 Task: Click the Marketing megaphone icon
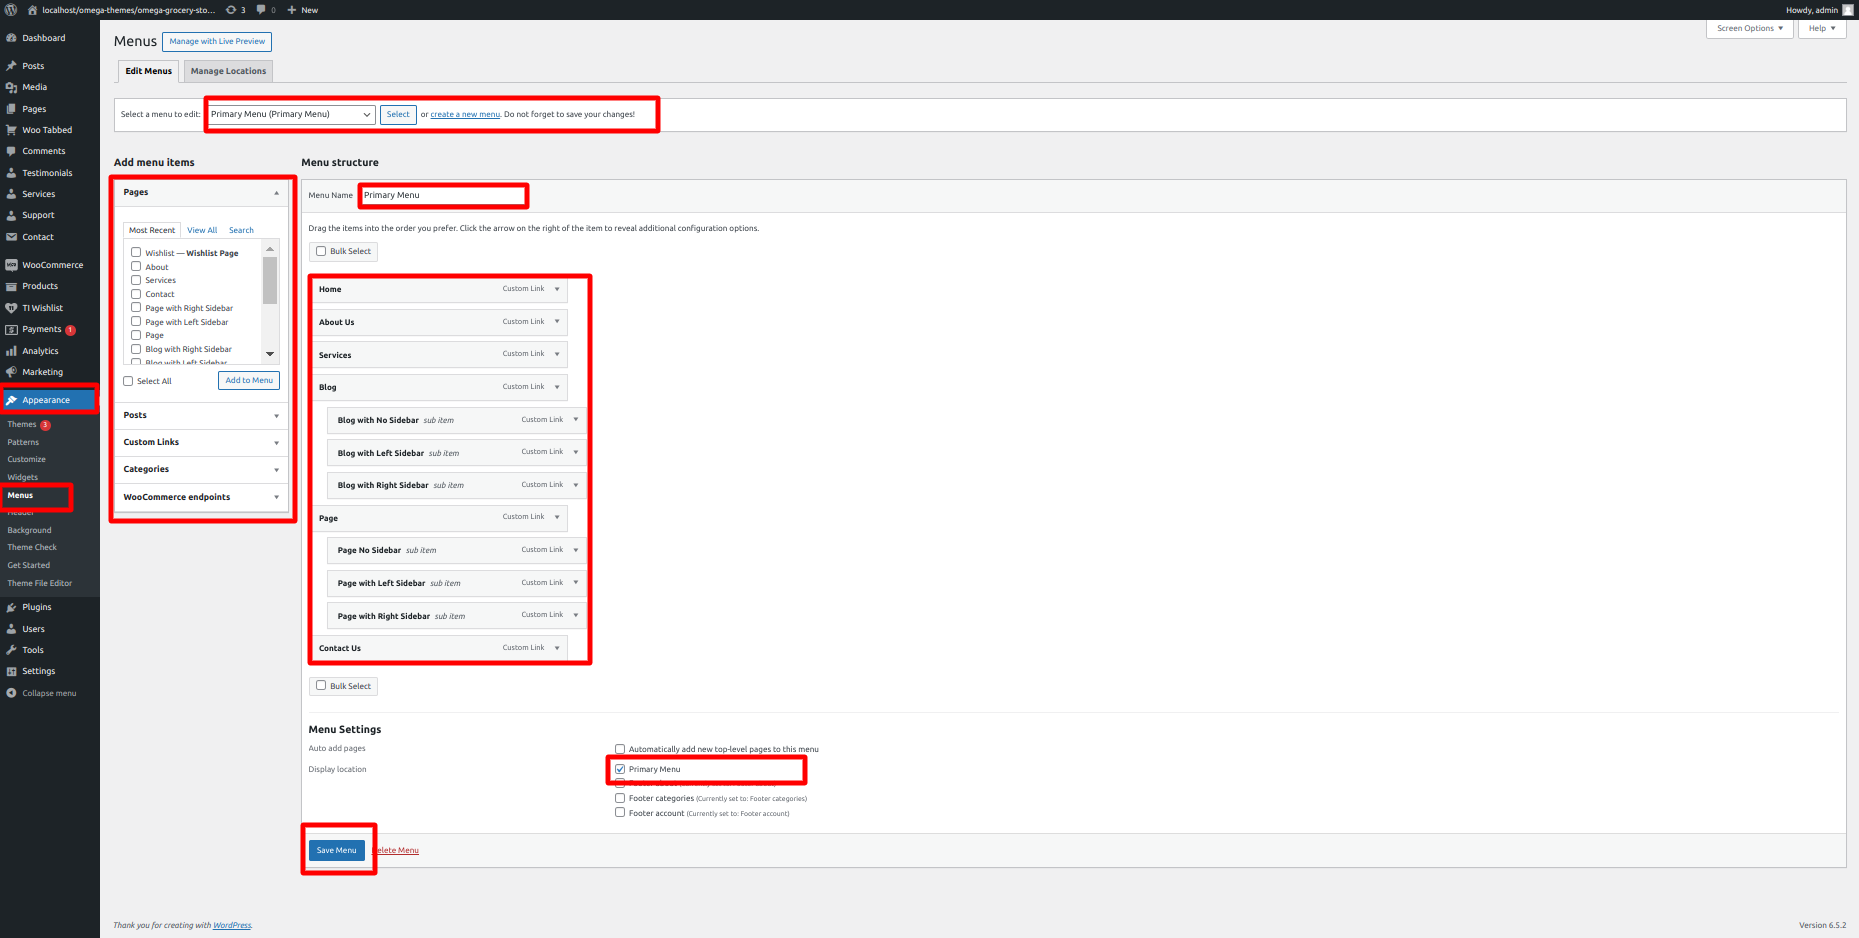click(11, 372)
